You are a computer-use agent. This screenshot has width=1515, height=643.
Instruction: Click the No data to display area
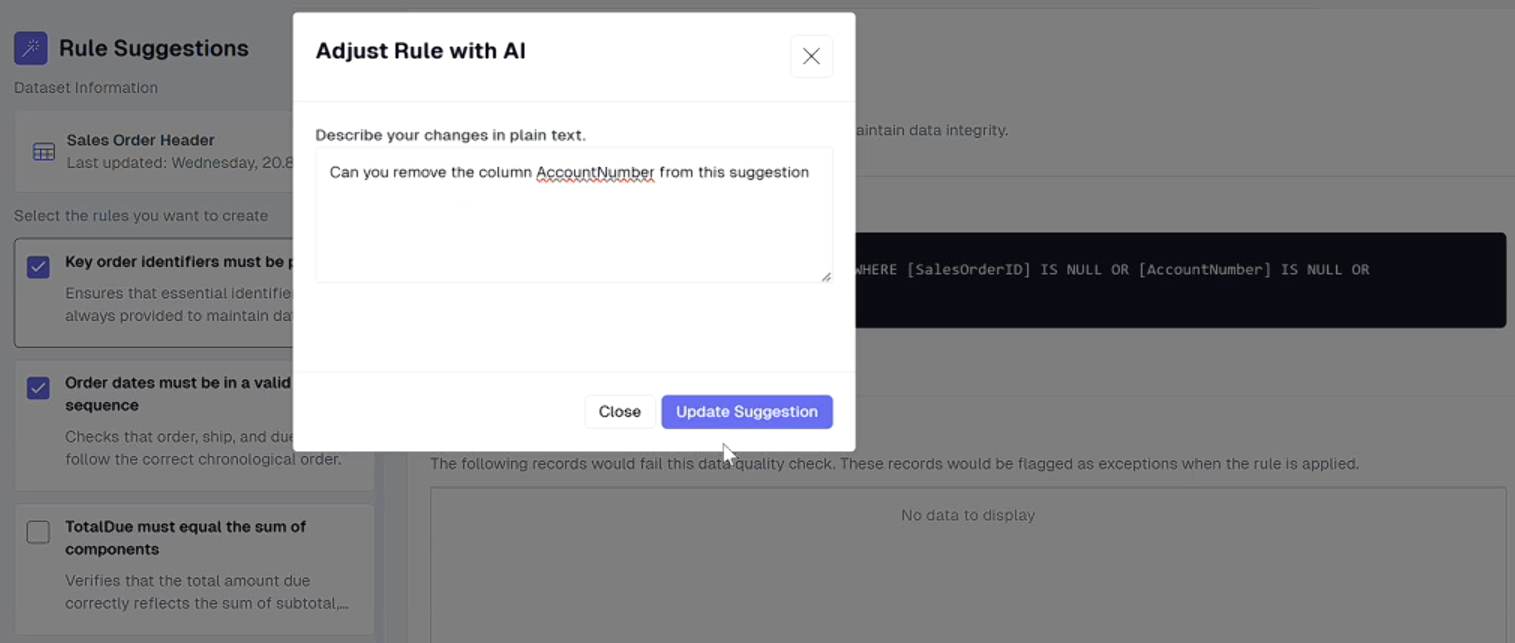967,516
